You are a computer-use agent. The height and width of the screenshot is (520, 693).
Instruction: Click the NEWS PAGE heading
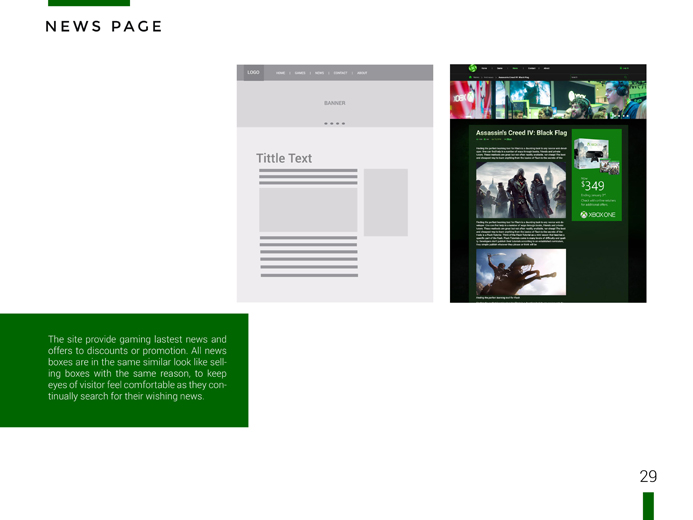tap(104, 27)
